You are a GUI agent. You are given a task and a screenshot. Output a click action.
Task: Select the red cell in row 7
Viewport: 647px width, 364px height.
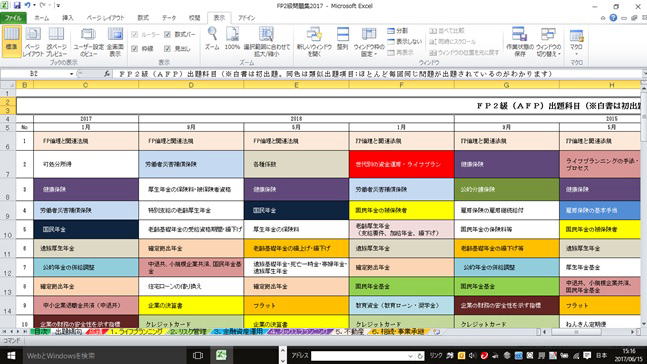(x=401, y=164)
